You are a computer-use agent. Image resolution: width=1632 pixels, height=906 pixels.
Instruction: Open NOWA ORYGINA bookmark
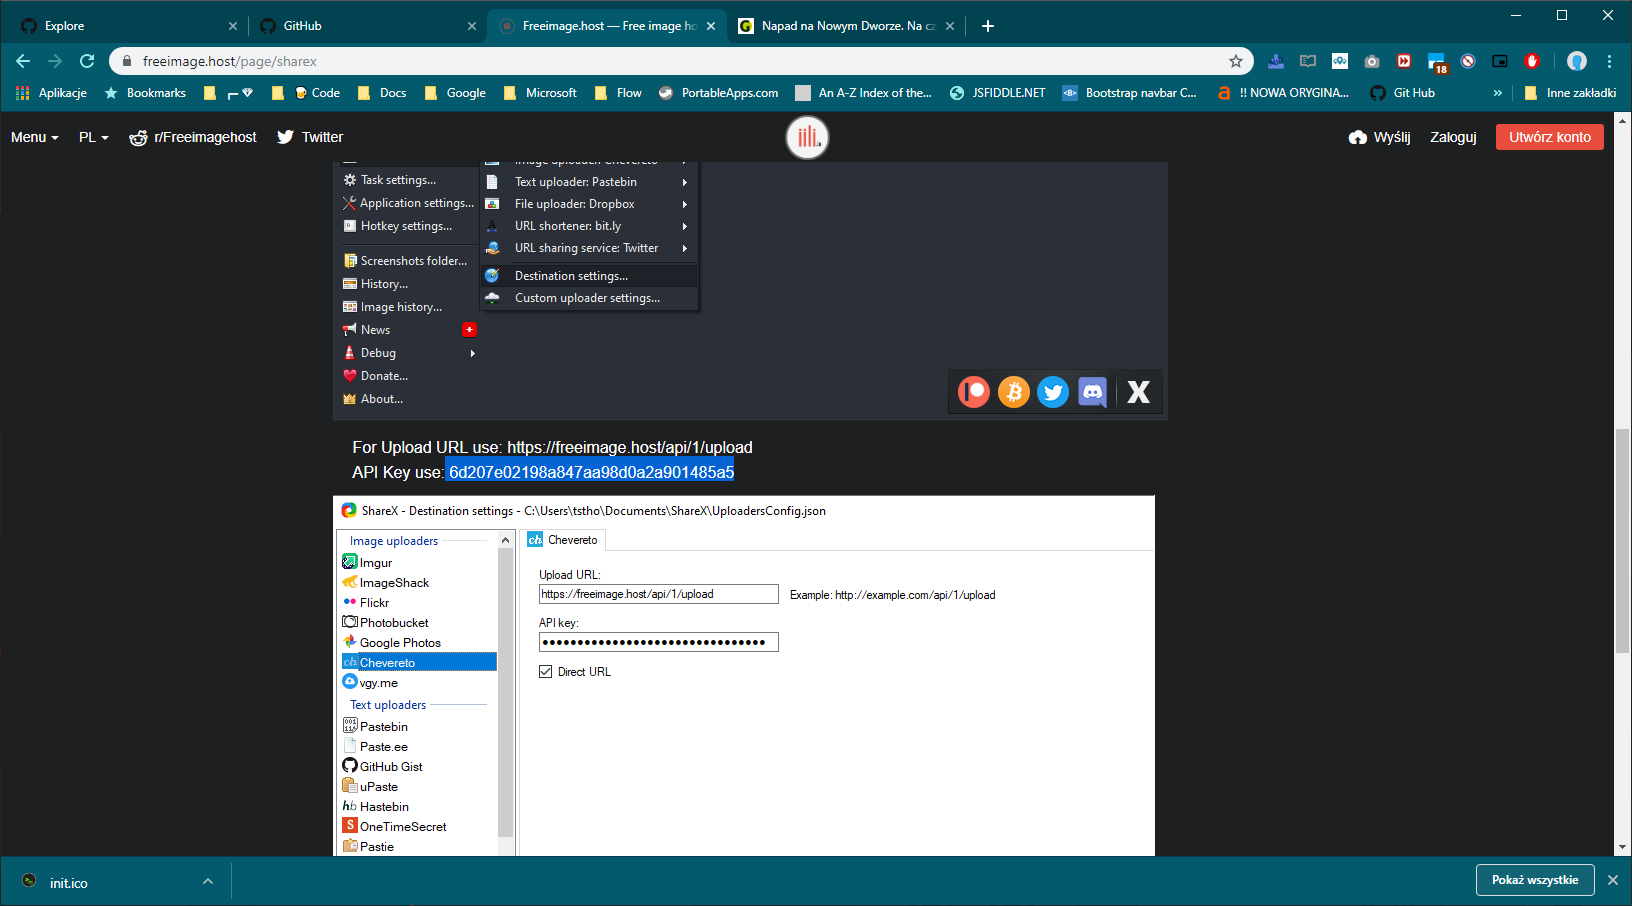1283,93
